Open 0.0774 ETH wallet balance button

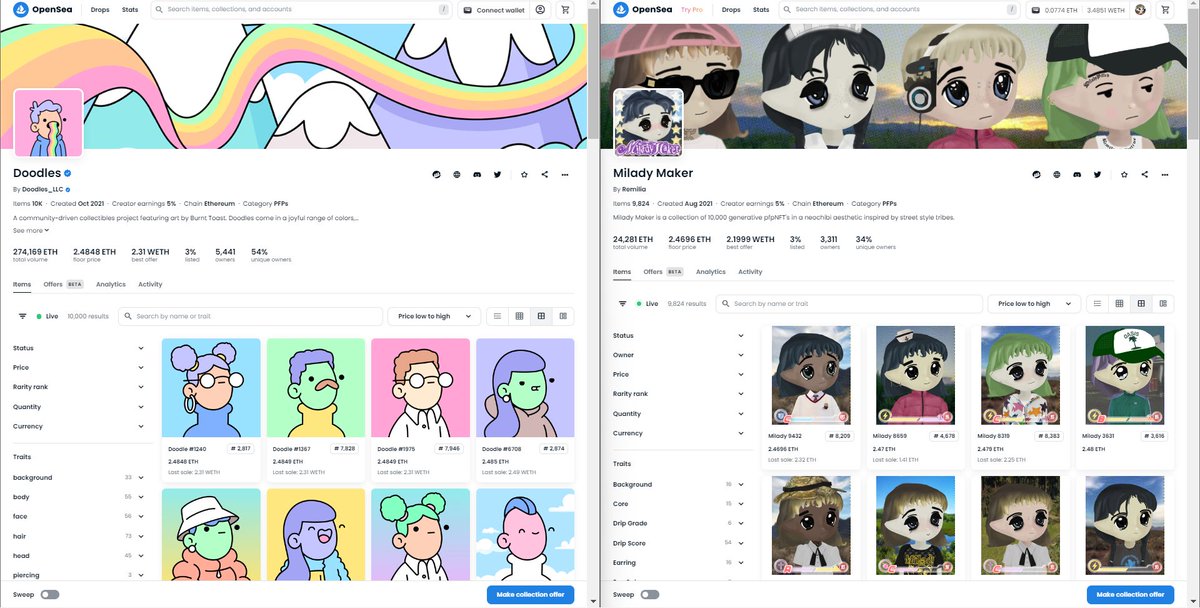[x=1052, y=10]
